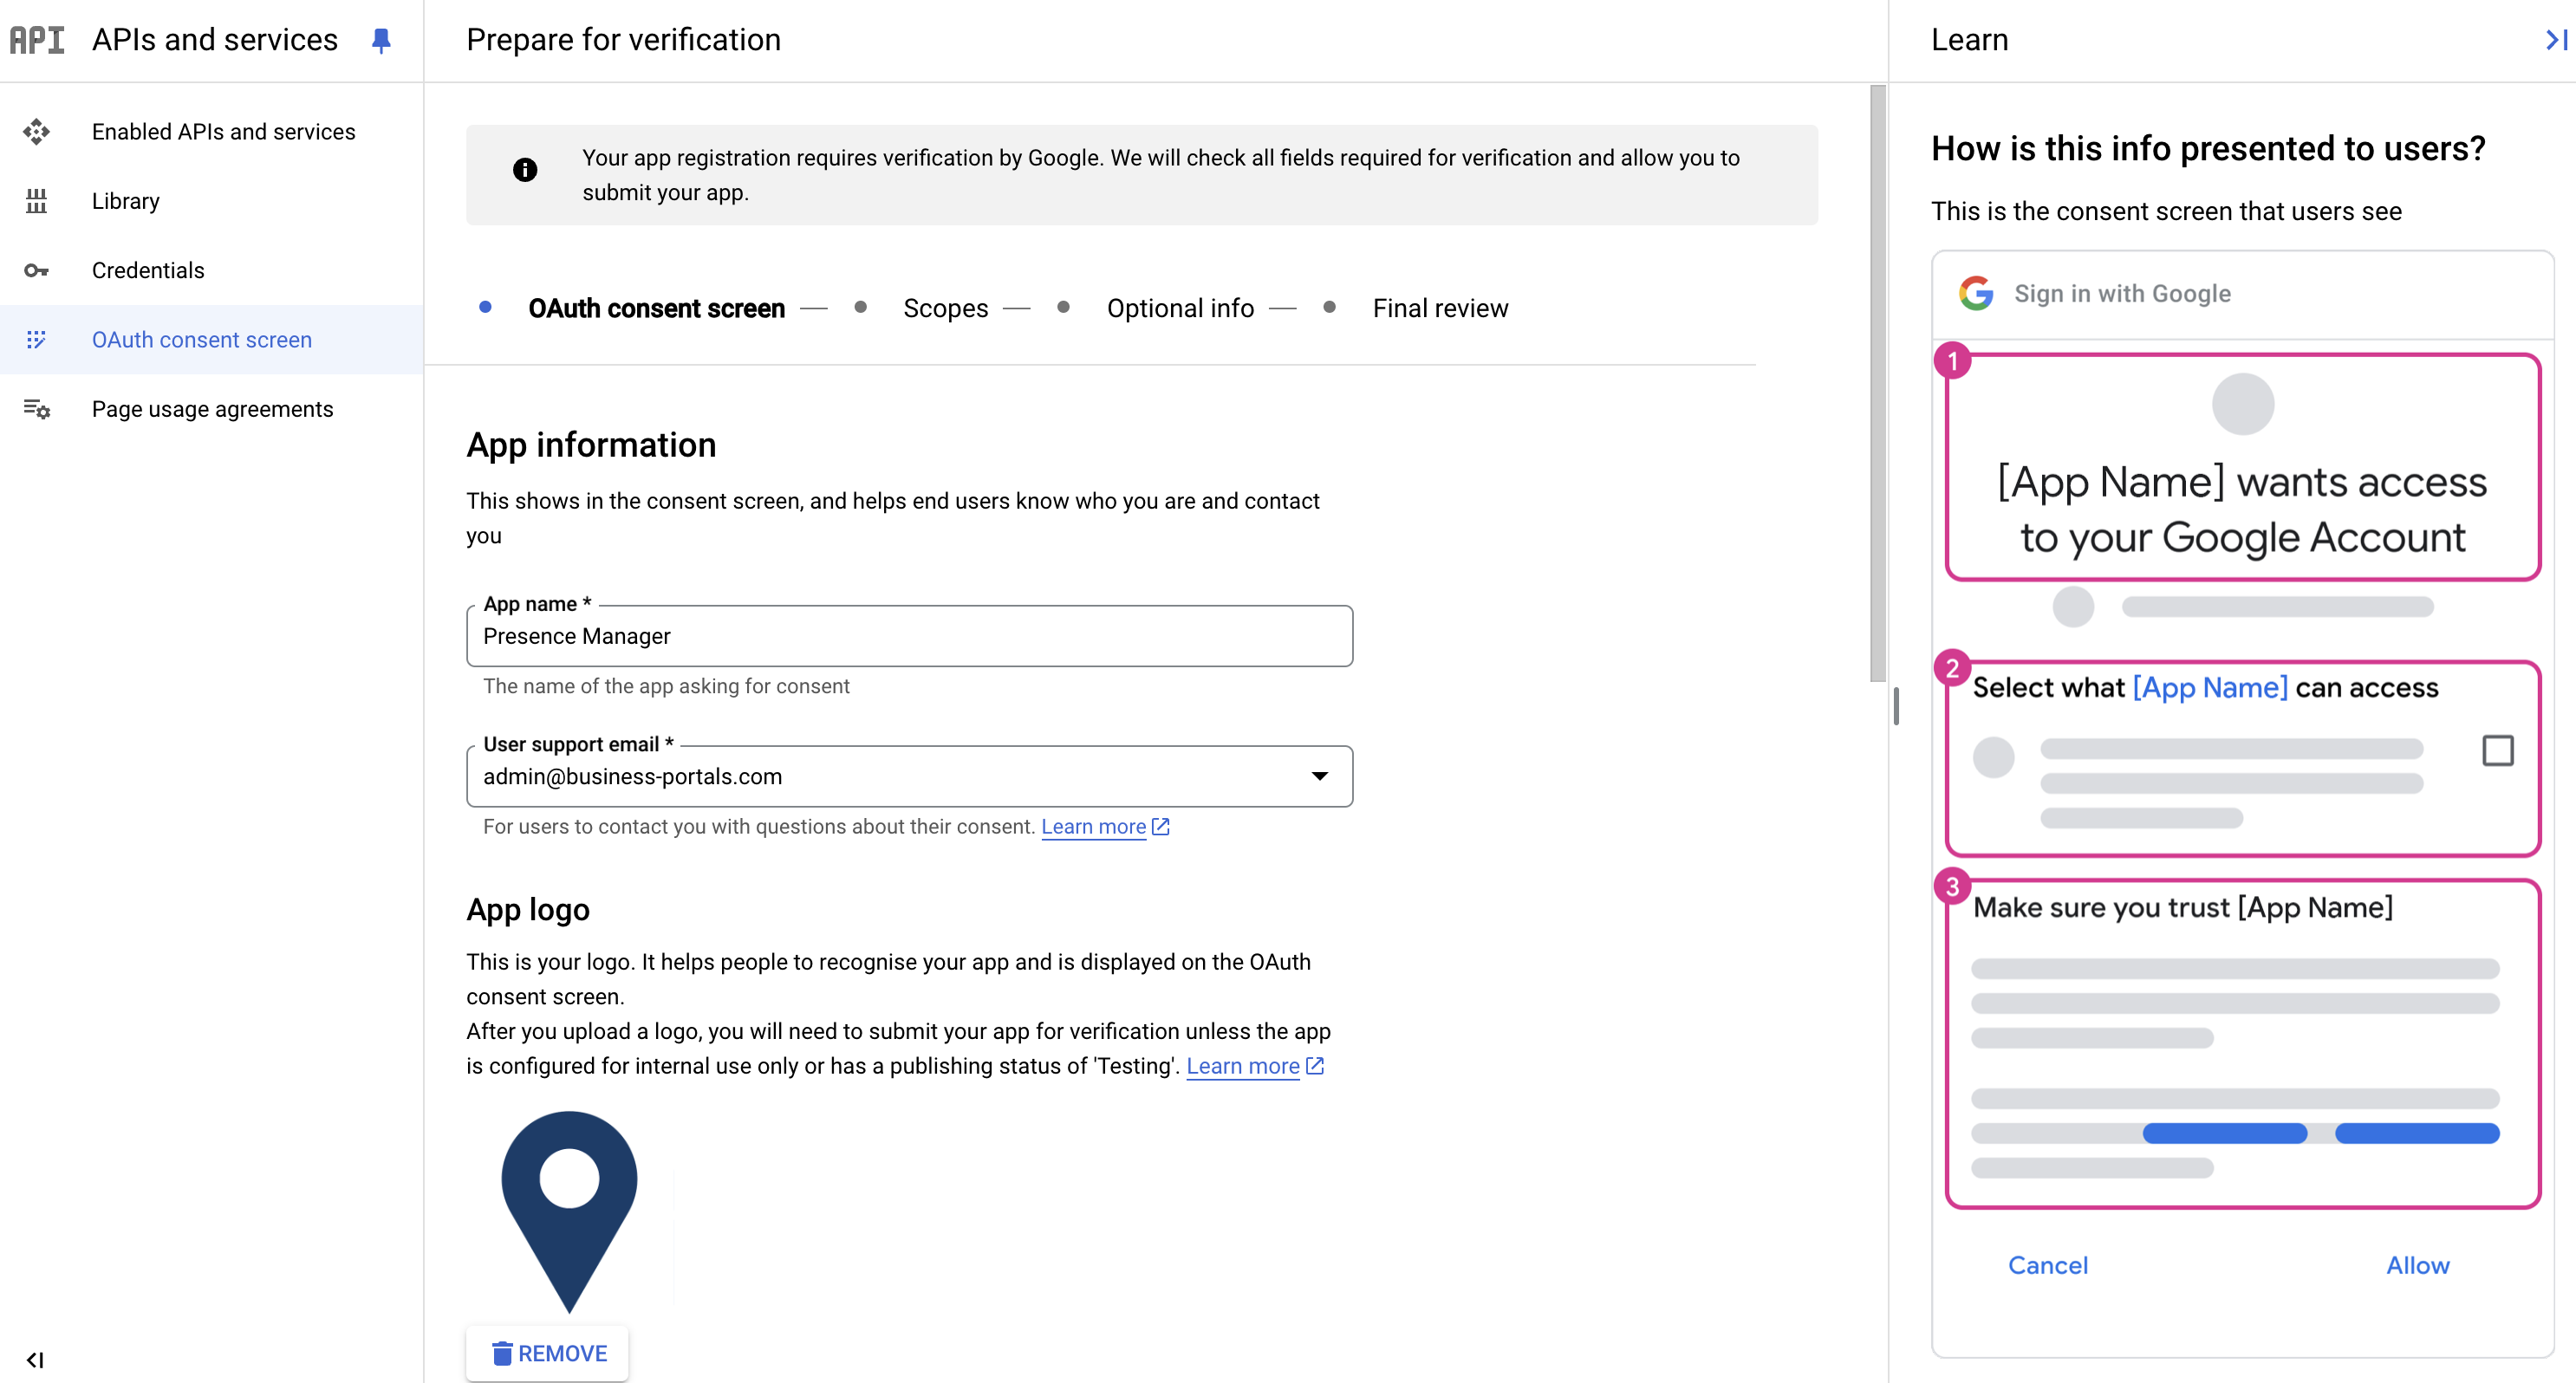This screenshot has height=1383, width=2576.
Task: Click the API logo icon
Action: coord(37,40)
